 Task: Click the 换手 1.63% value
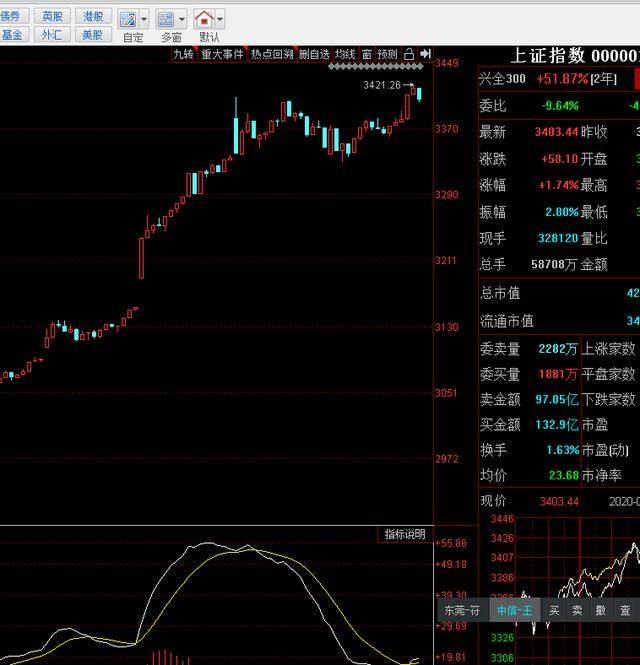coord(563,450)
